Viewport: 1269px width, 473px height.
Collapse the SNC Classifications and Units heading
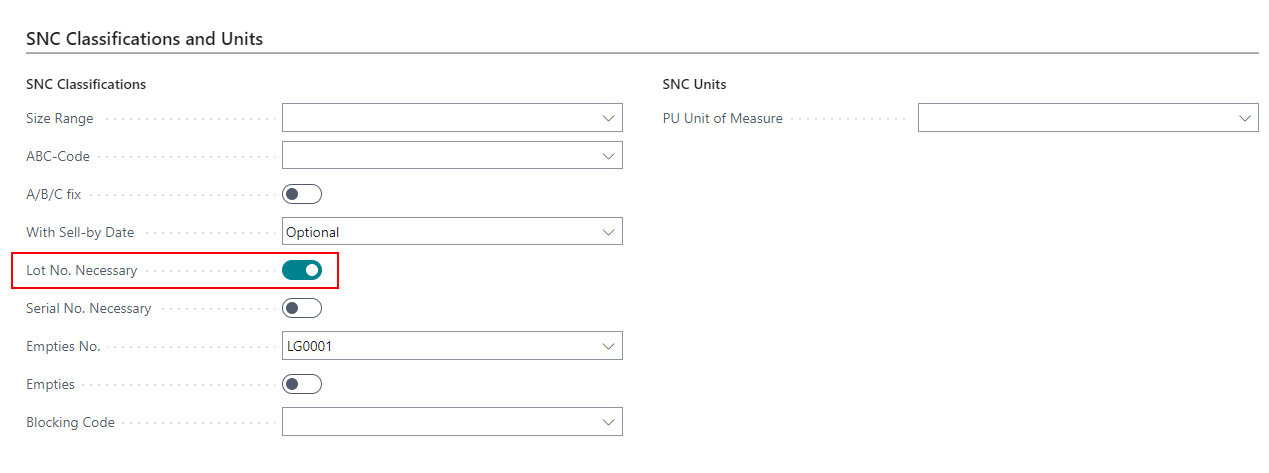coord(144,39)
